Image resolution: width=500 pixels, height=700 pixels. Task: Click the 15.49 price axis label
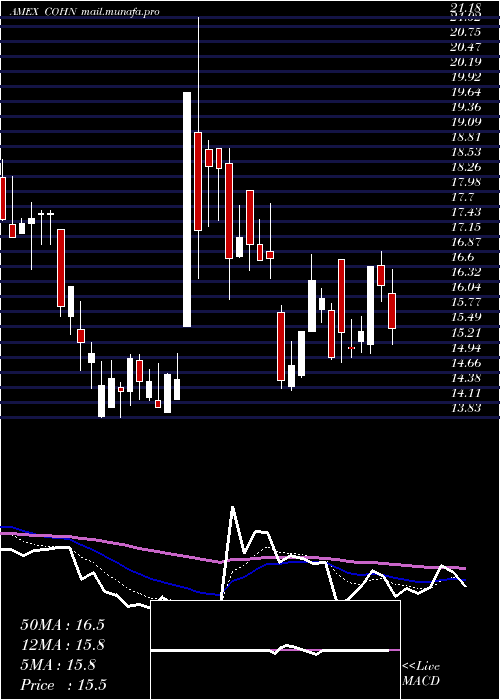(466, 317)
